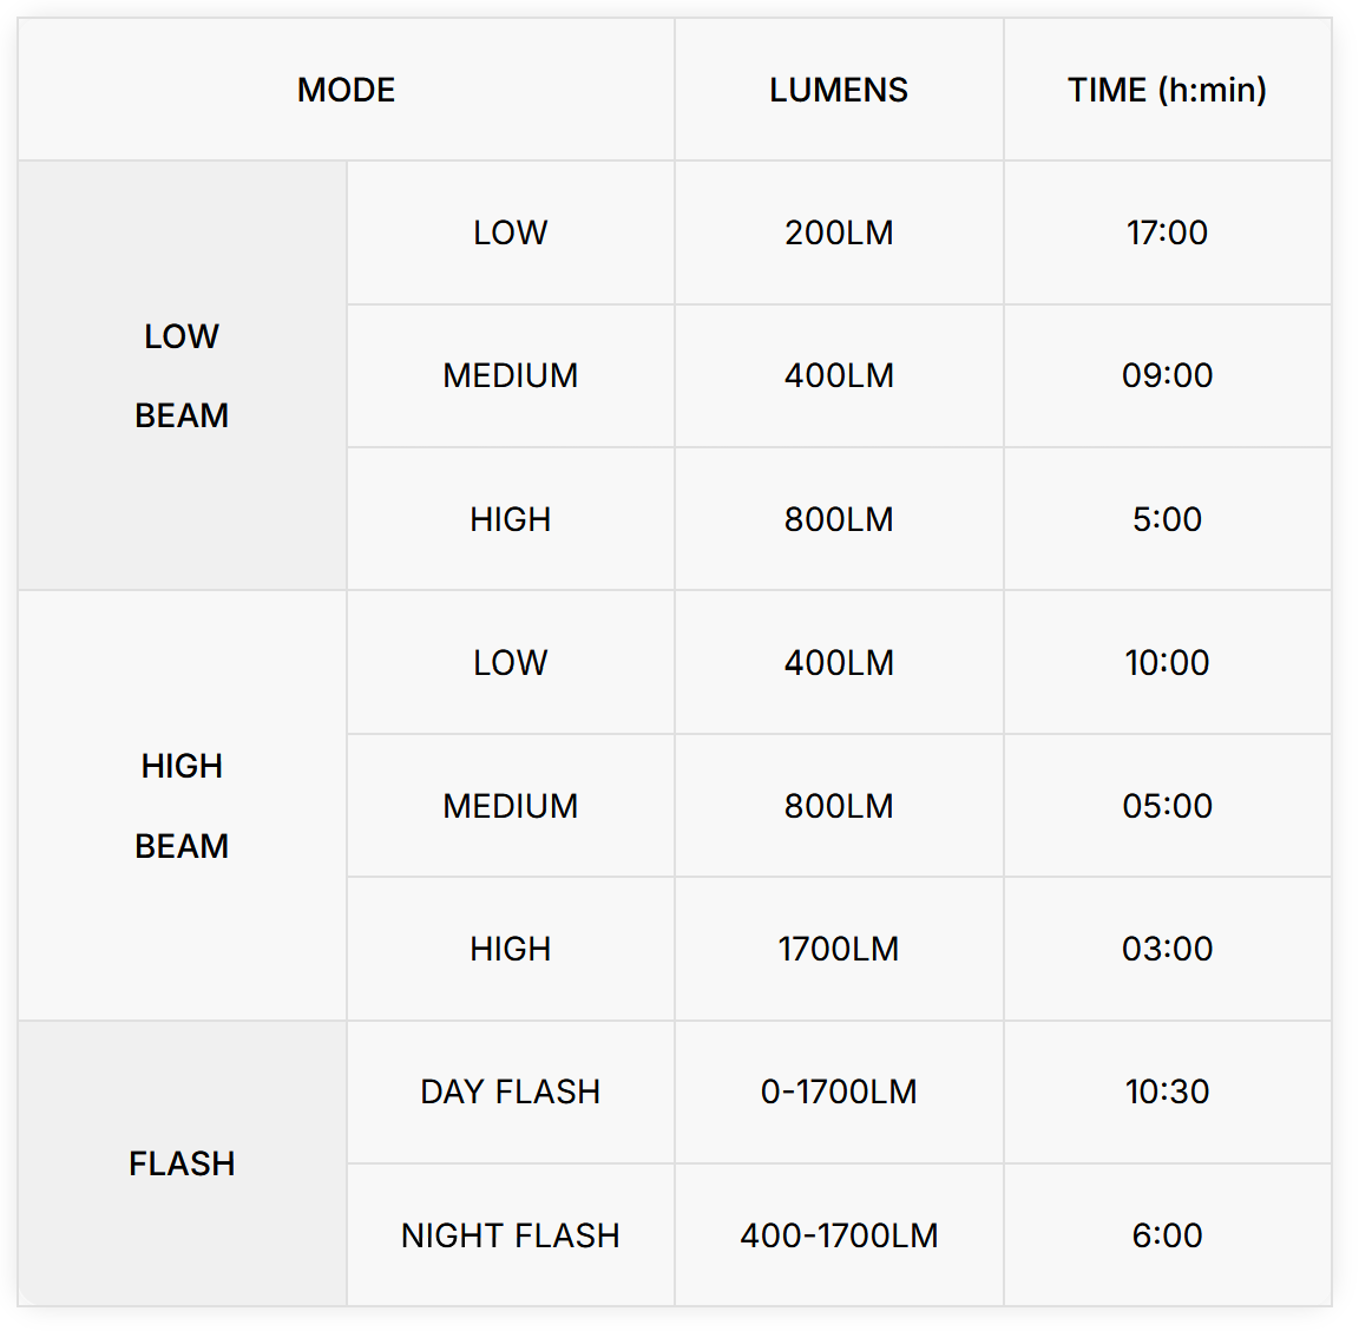Select the 6:00 time cell
The width and height of the screenshot is (1359, 1331).
tap(1167, 1236)
